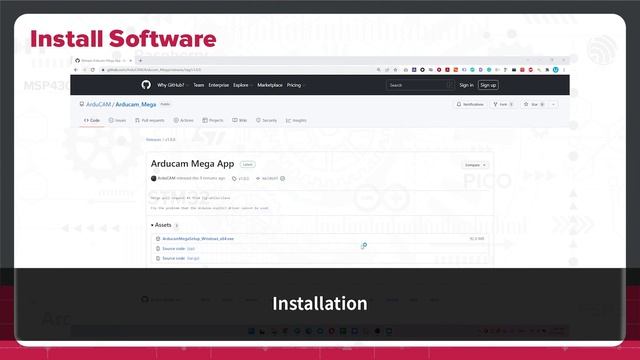Viewport: 640px width, 360px height.
Task: Switch to the Issues tab
Action: click(118, 120)
